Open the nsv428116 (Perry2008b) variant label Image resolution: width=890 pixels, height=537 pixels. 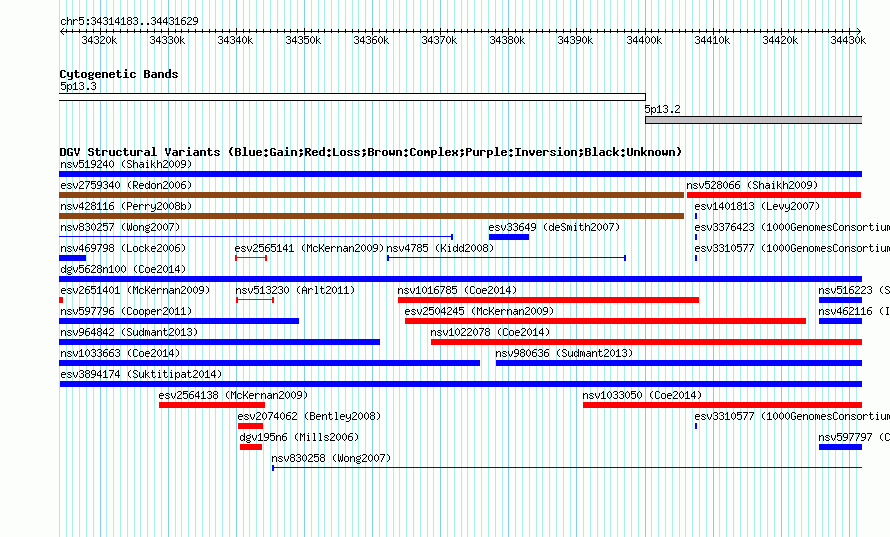[126, 206]
